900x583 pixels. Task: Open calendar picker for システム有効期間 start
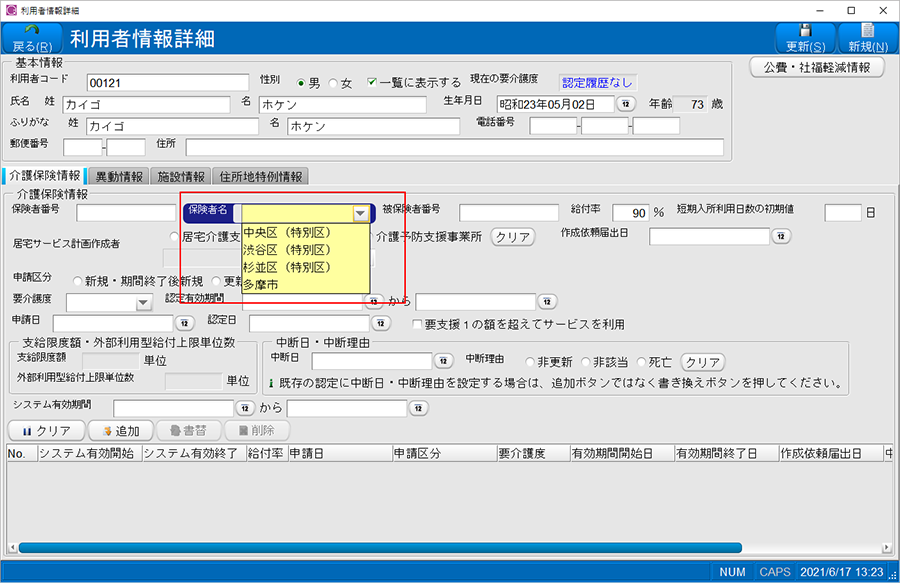pos(245,408)
